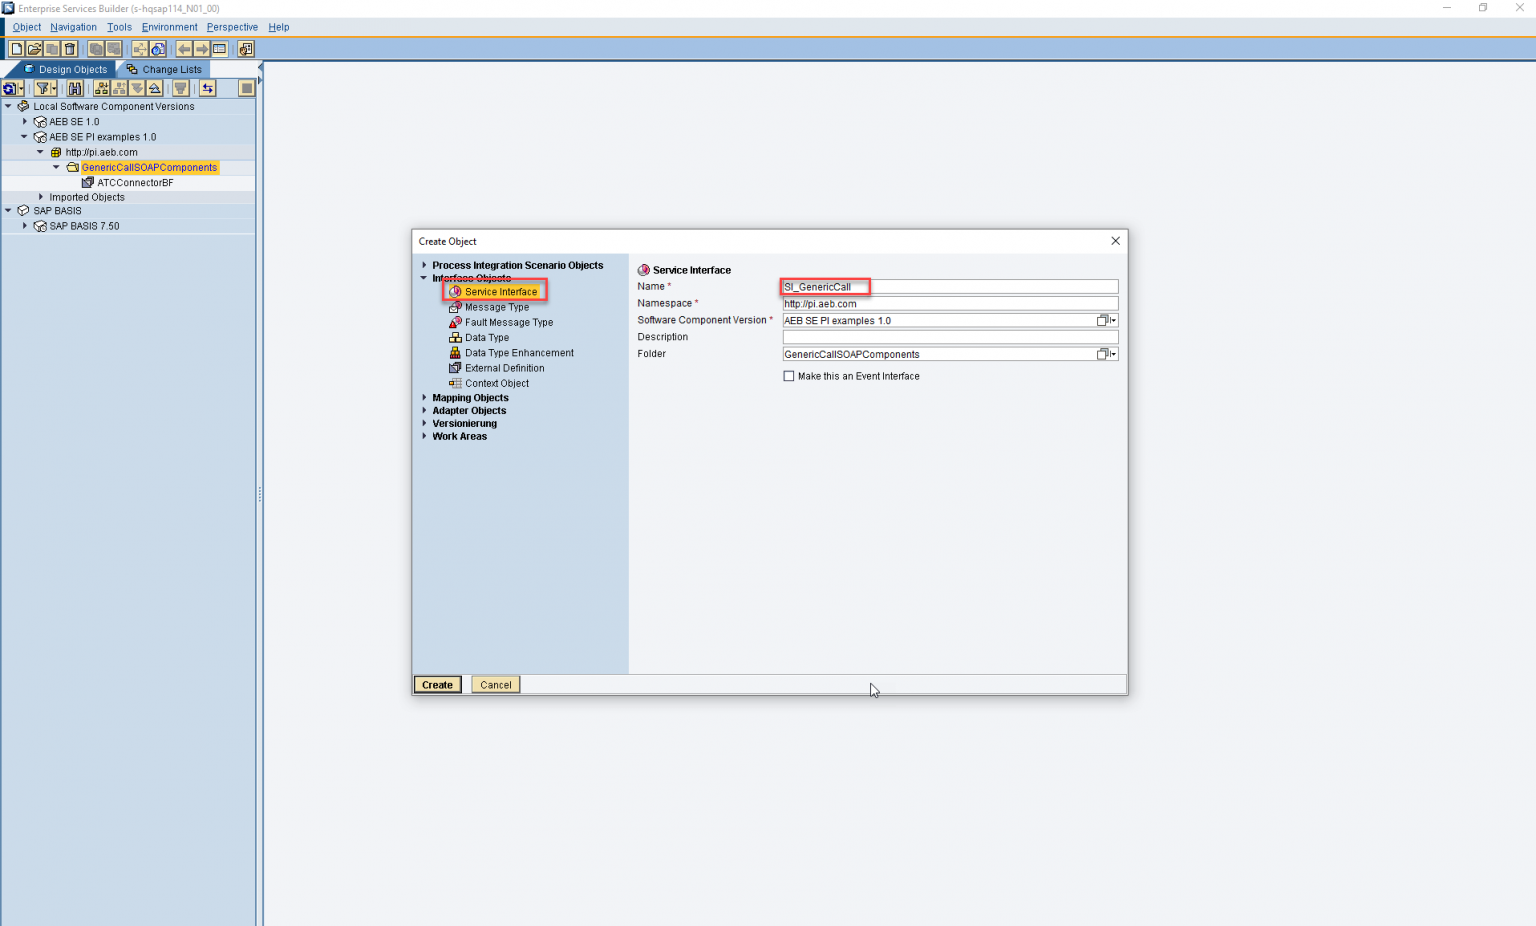Select the Message Type object icon
Screen dimensions: 1536x926
pyautogui.click(x=456, y=307)
